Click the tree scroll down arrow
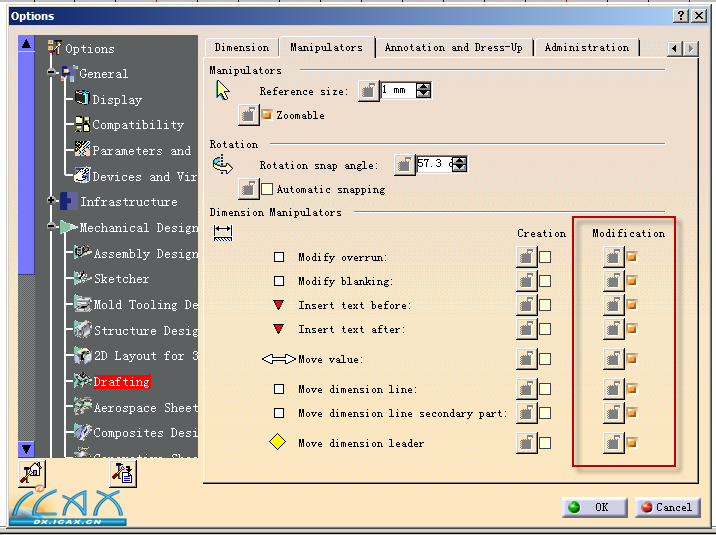Viewport: 716px width, 535px height. pos(26,449)
